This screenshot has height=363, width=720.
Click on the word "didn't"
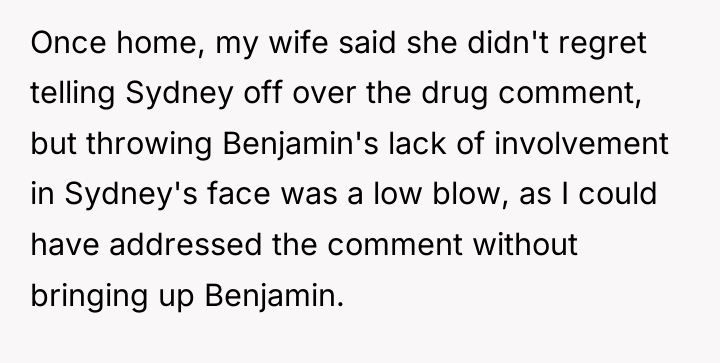pyautogui.click(x=508, y=42)
